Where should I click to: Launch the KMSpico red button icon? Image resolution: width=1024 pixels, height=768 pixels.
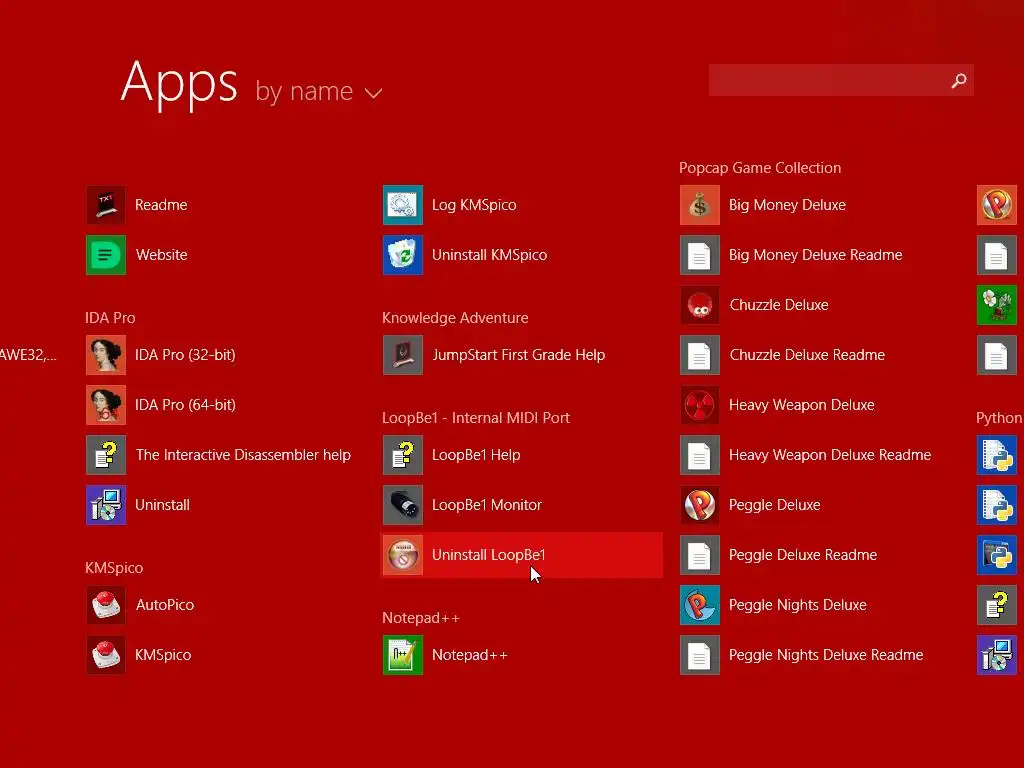[106, 654]
